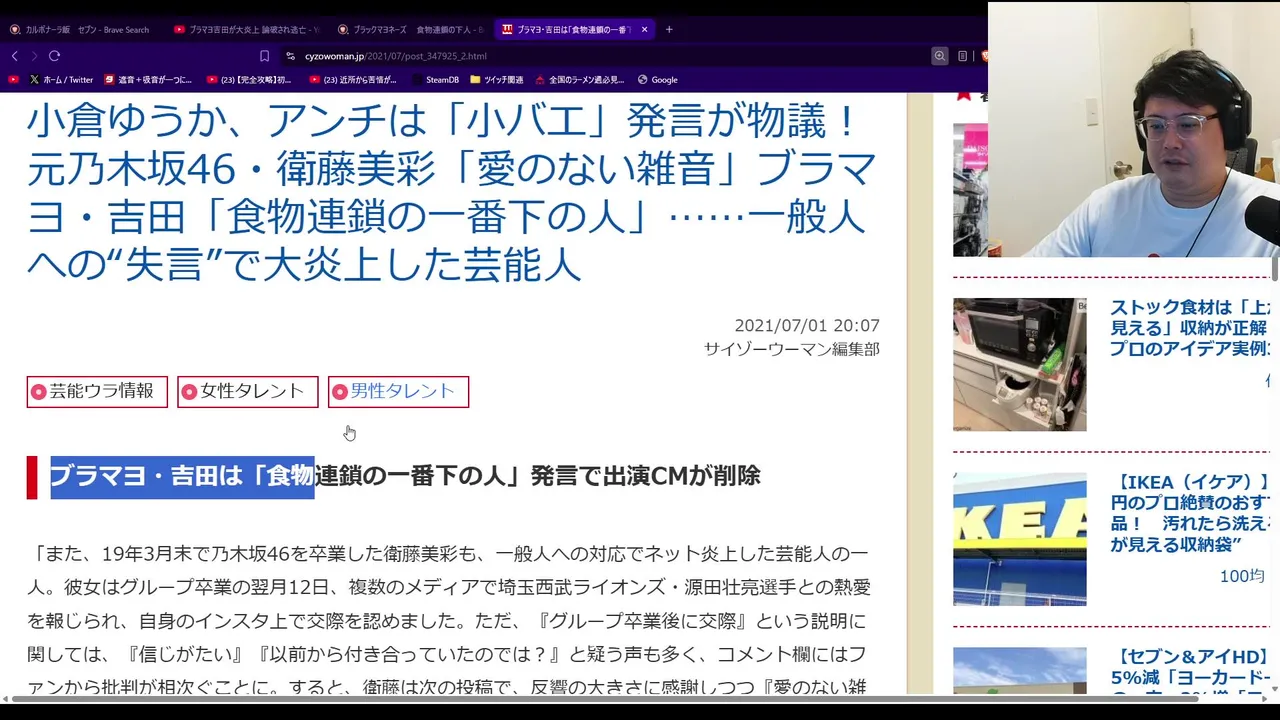Switch to the Brave Search カルボナーラ tab
The width and height of the screenshot is (1280, 720).
pyautogui.click(x=82, y=29)
